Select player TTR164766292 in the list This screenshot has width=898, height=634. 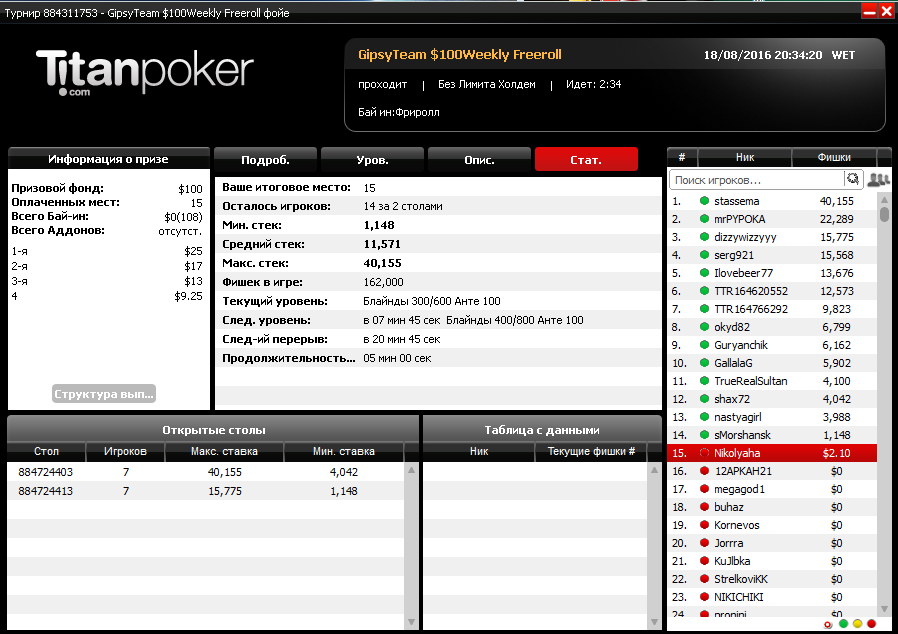tap(772, 309)
